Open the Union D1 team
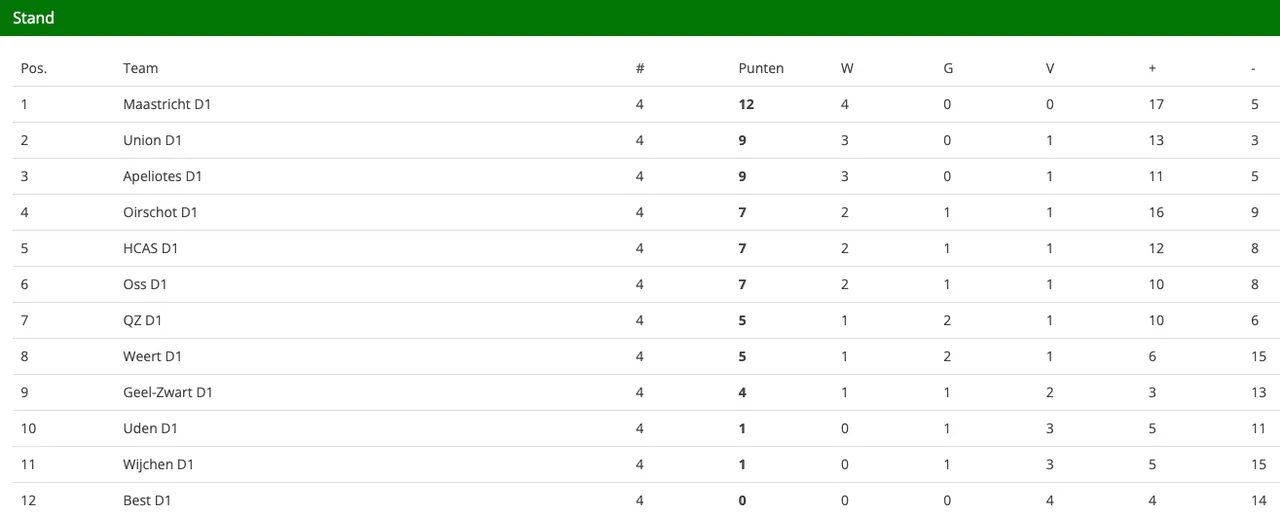 (x=152, y=140)
